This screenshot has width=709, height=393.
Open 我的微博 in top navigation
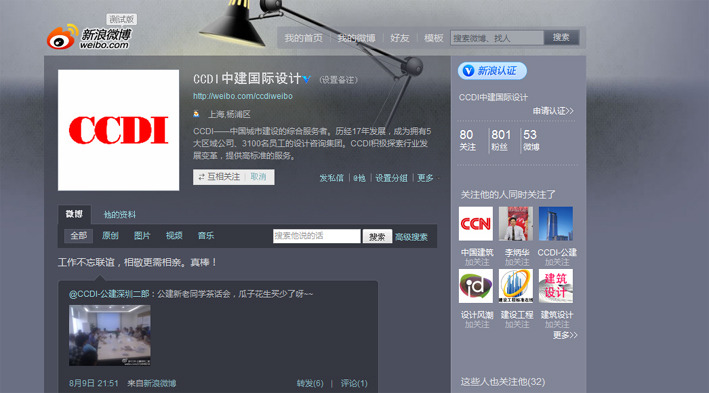pos(356,38)
